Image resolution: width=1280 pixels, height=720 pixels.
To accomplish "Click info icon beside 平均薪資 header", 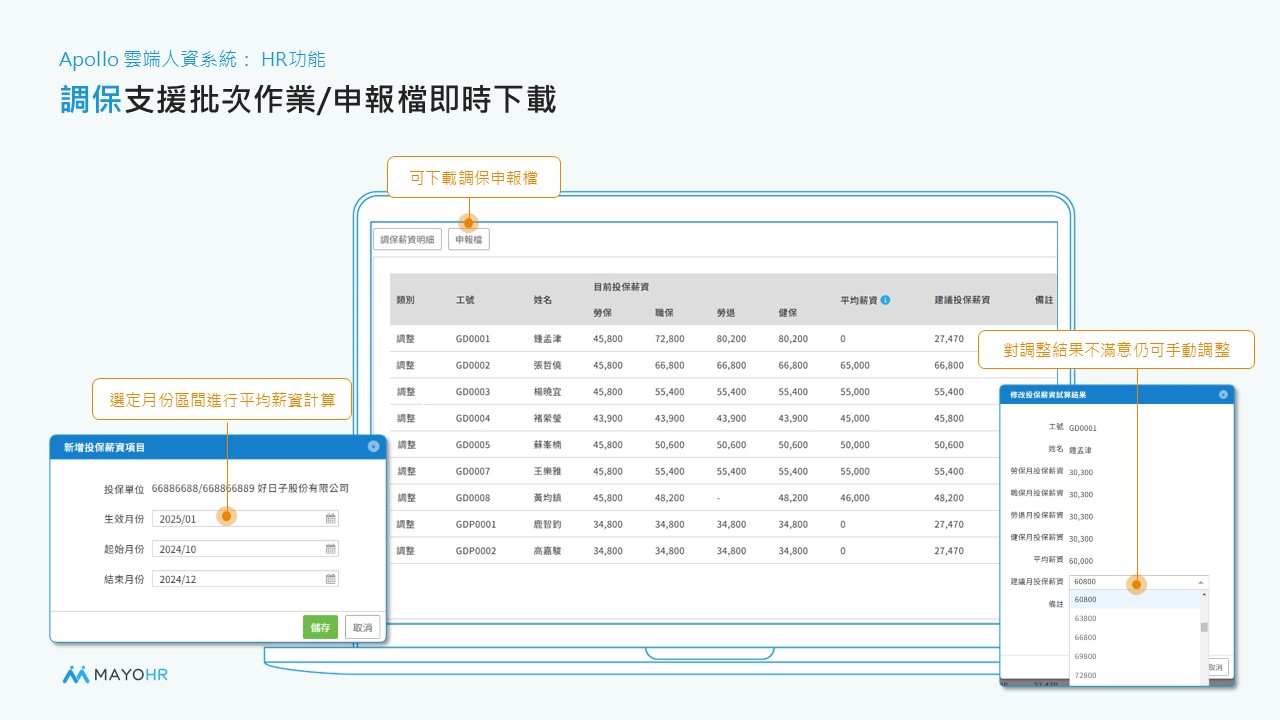I will click(x=885, y=299).
